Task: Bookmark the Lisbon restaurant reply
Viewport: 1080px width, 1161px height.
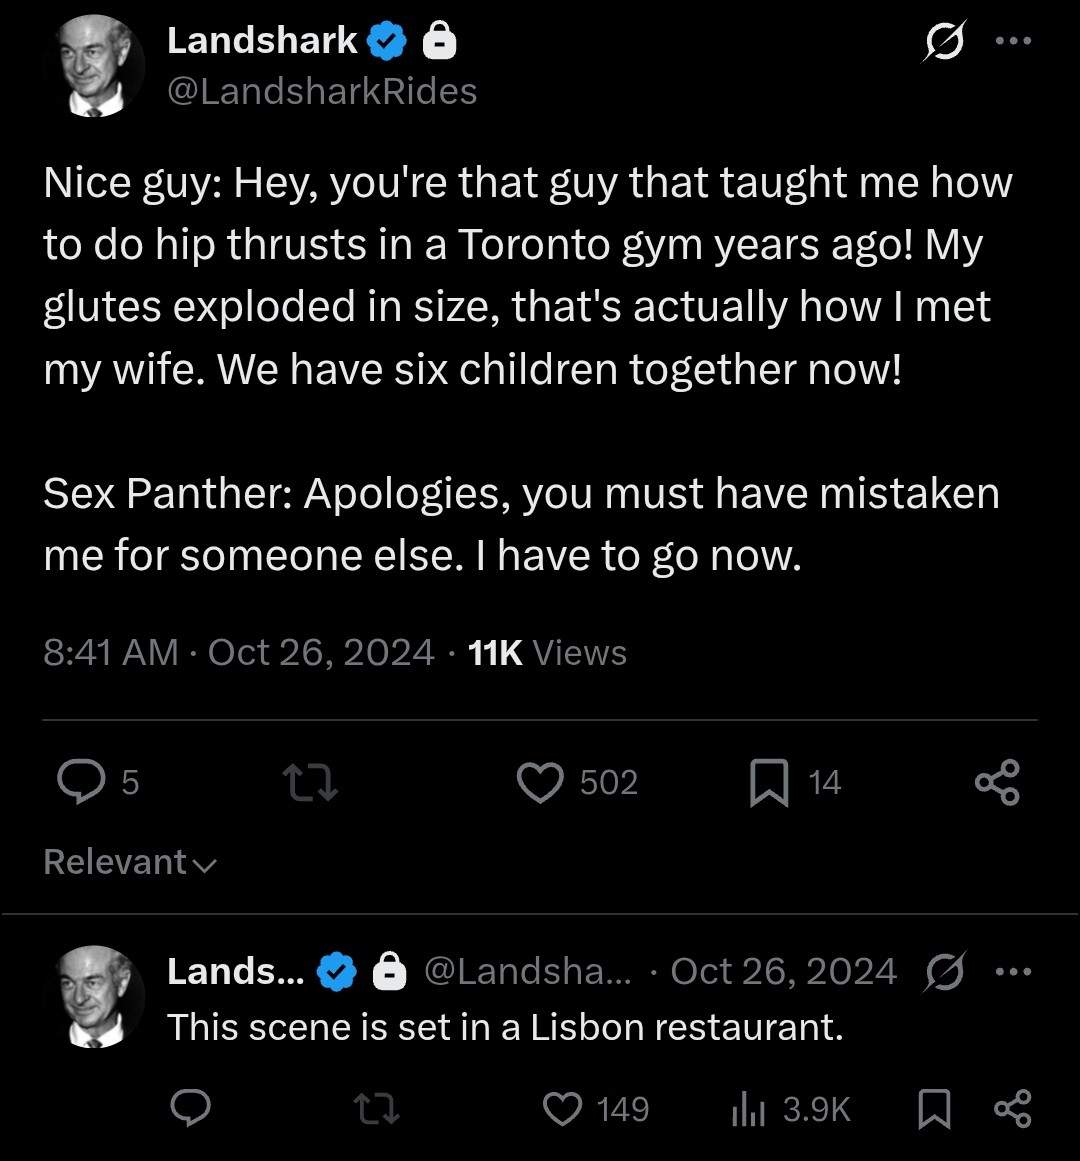Action: pos(934,1109)
